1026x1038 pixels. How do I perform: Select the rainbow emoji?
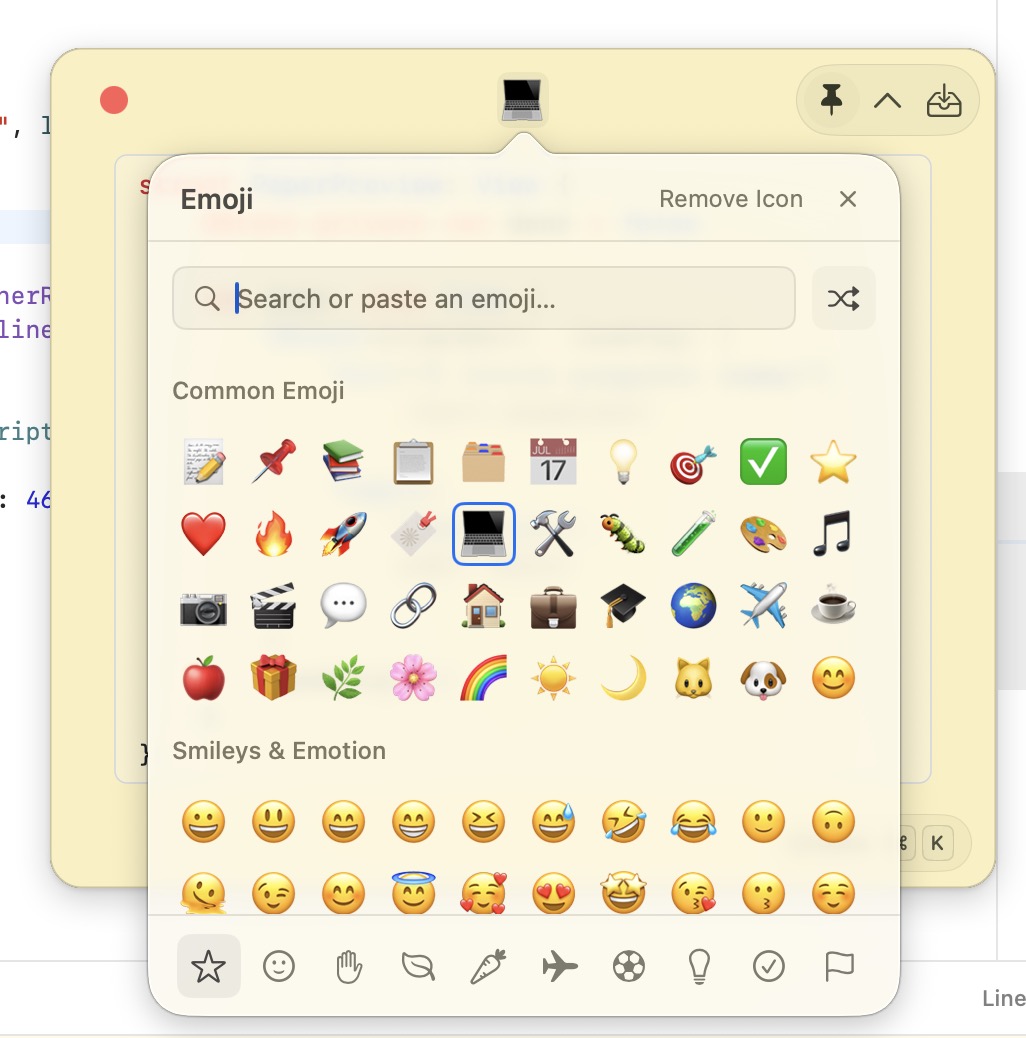pyautogui.click(x=484, y=678)
